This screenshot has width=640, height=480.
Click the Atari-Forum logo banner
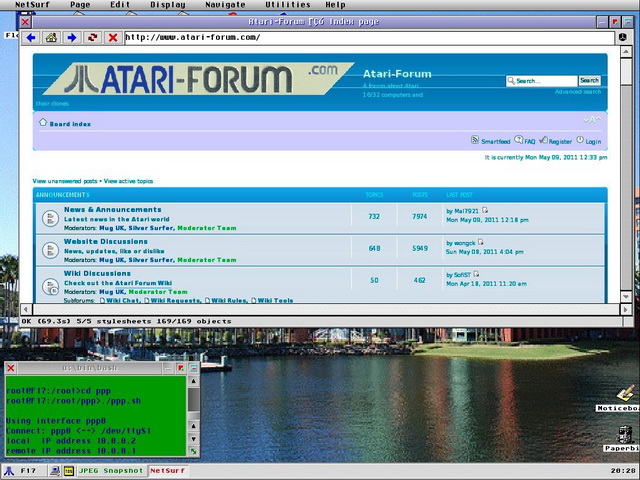point(198,78)
